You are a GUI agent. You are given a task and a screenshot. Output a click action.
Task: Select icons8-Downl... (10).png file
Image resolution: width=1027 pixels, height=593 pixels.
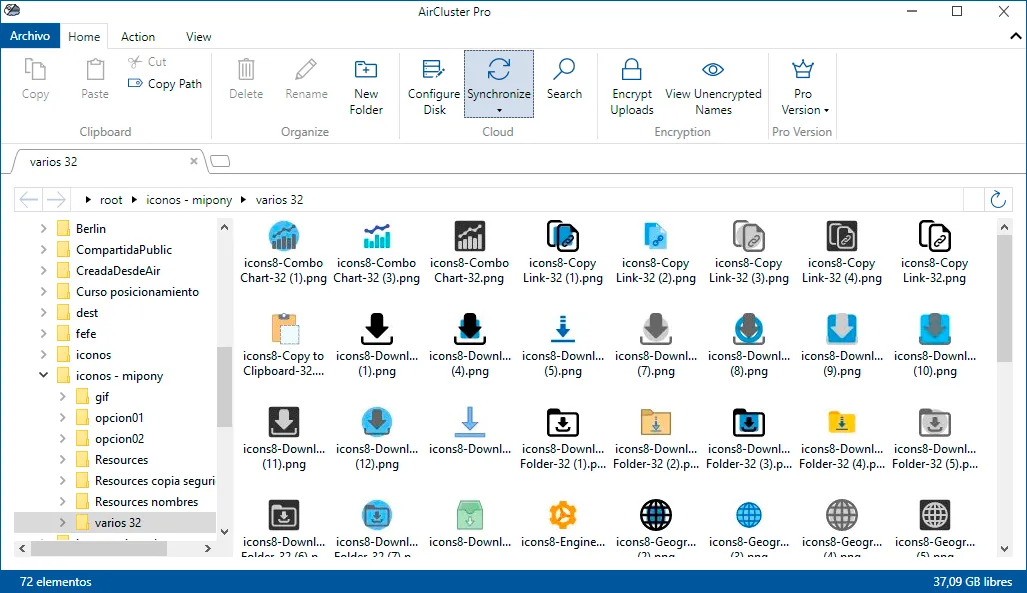[x=935, y=345]
